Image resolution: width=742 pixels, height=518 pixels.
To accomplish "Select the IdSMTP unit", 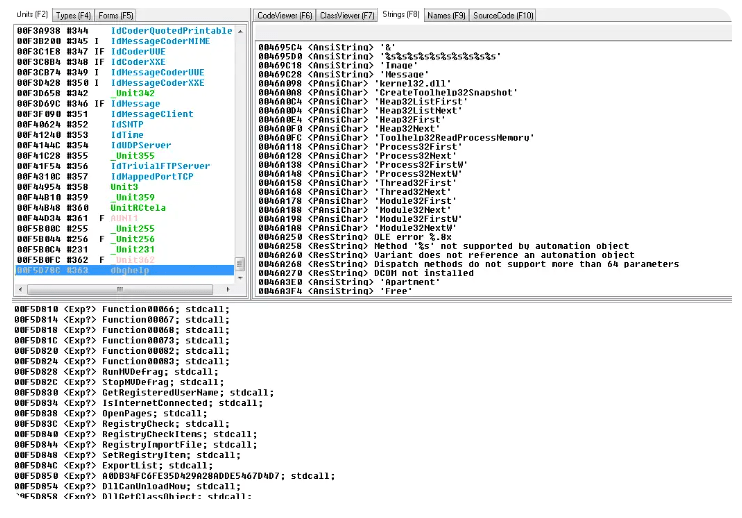I will (125, 124).
